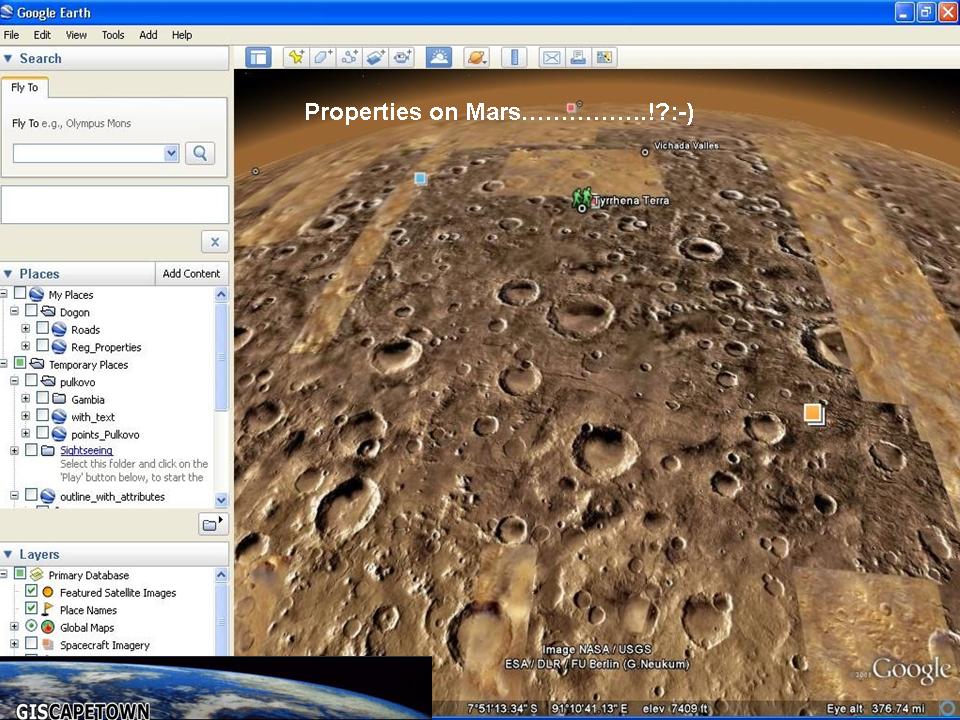Select the Global Maps radio button
The width and height of the screenshot is (960, 720).
point(31,626)
